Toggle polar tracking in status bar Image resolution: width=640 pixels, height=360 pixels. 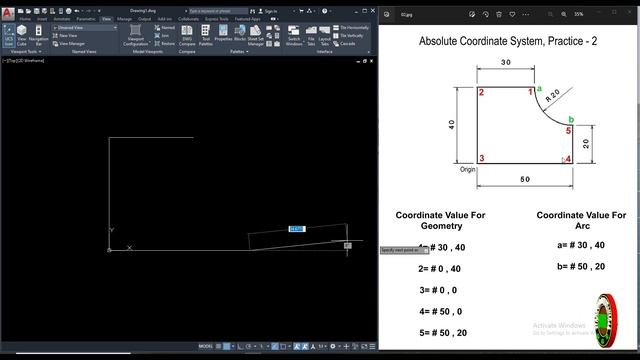tap(248, 346)
